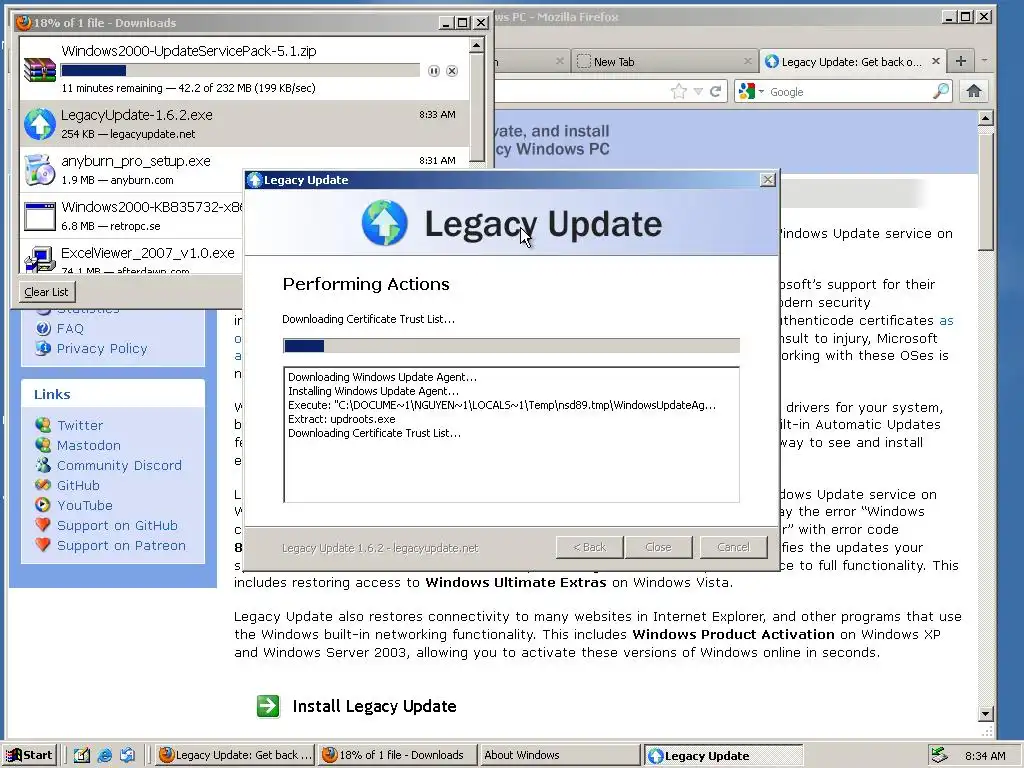Cancel the Windows2000-UpdateServicePack download
The height and width of the screenshot is (768, 1024).
452,71
